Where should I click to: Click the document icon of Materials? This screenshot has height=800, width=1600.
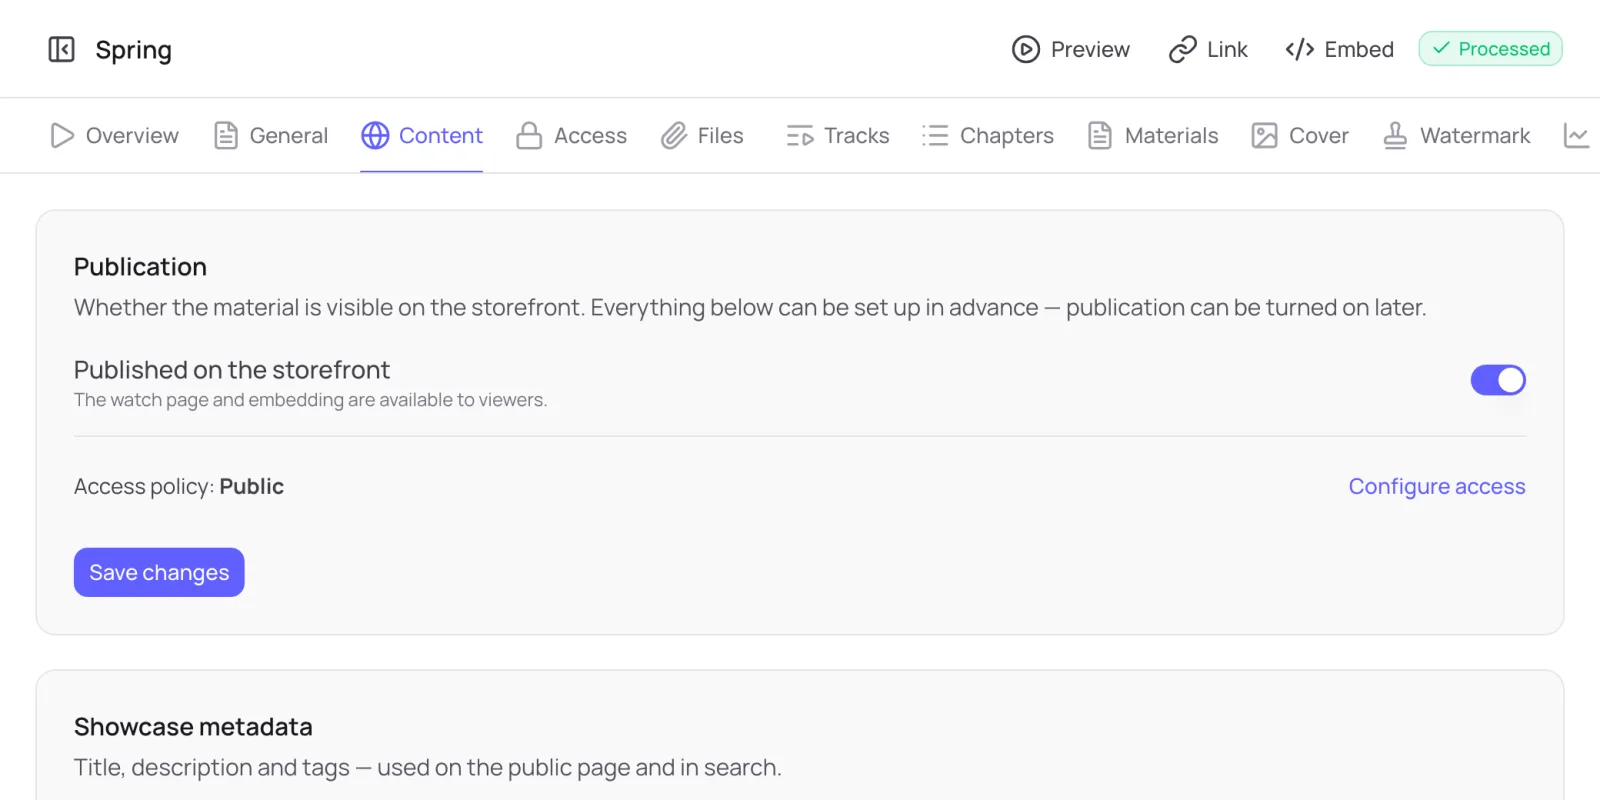pyautogui.click(x=1100, y=135)
